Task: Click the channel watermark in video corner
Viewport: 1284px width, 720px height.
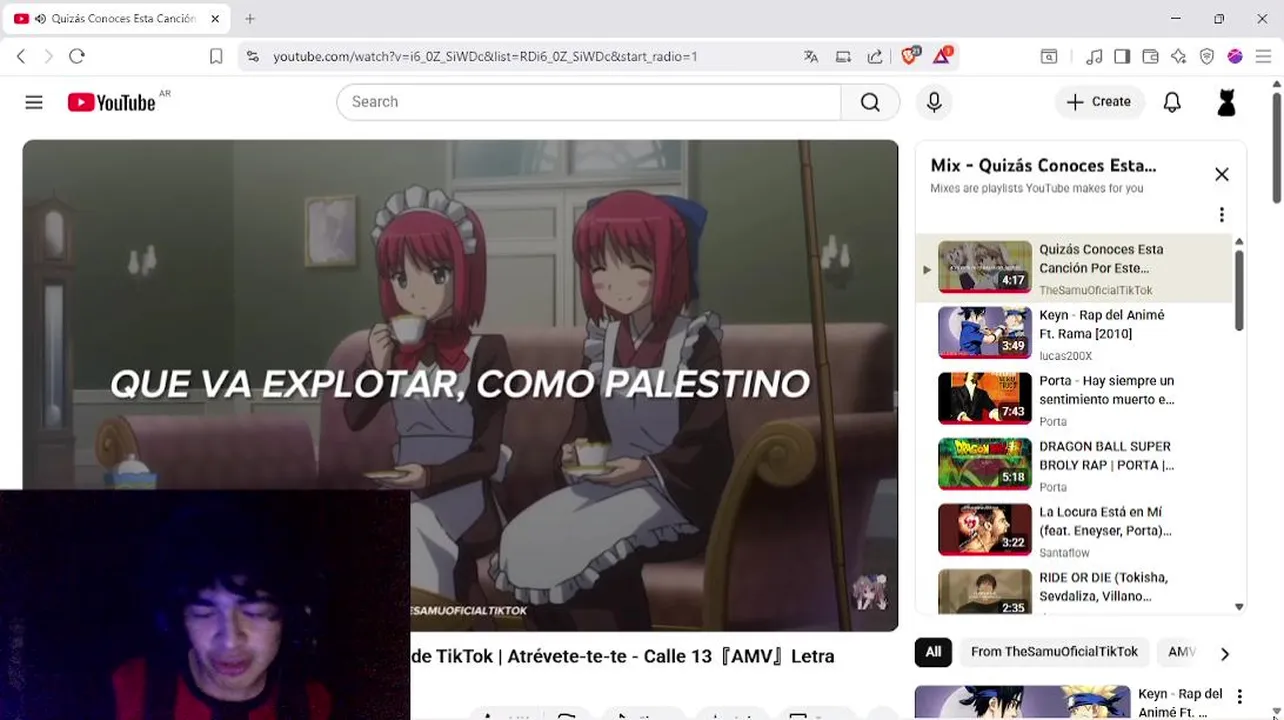Action: pyautogui.click(x=869, y=592)
